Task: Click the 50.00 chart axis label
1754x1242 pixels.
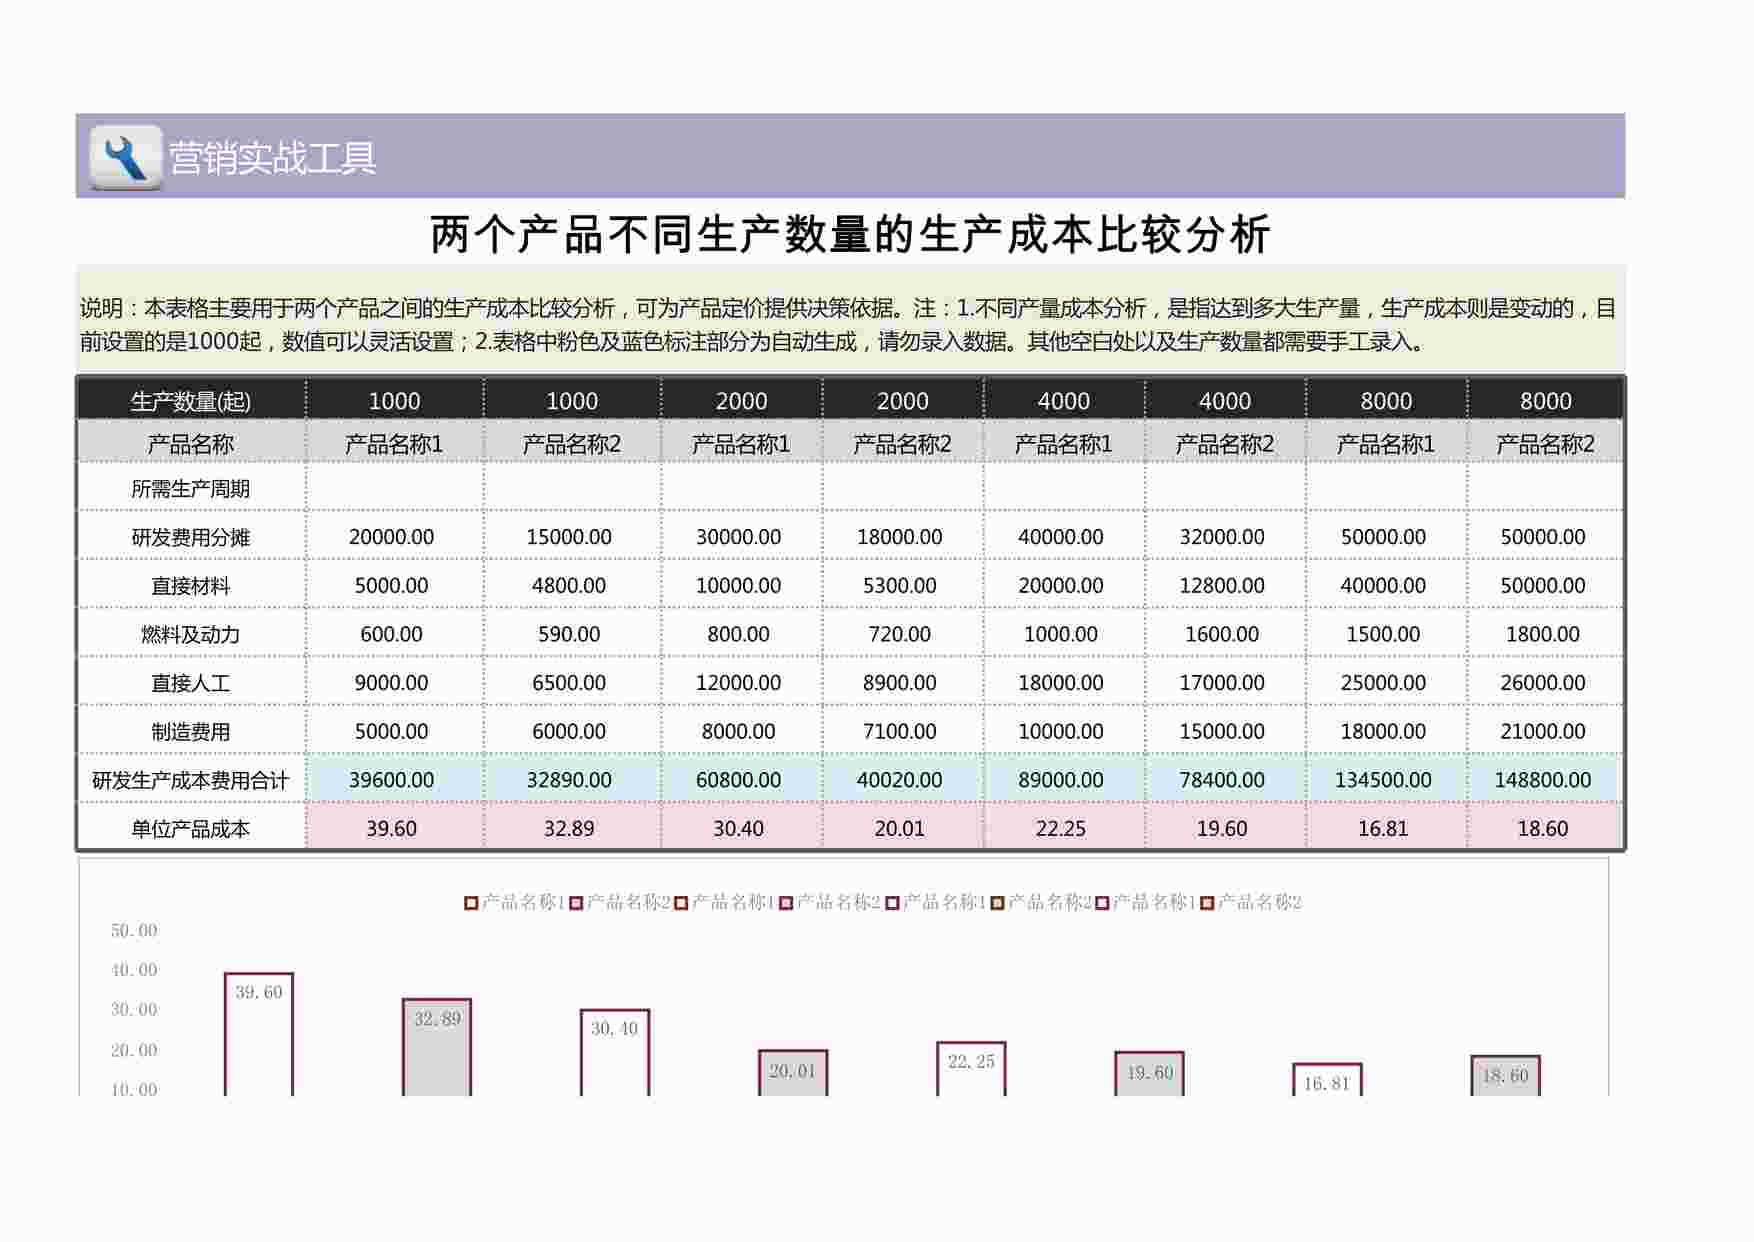Action: click(134, 931)
